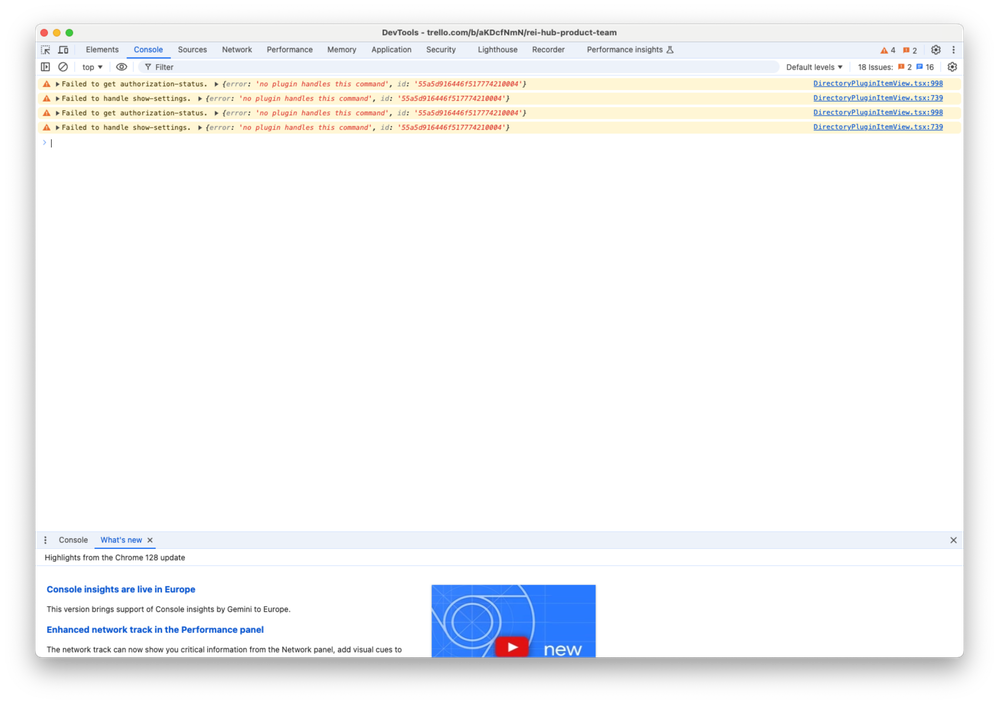The image size is (999, 704).
Task: Switch to the Elements tab
Action: (x=102, y=50)
